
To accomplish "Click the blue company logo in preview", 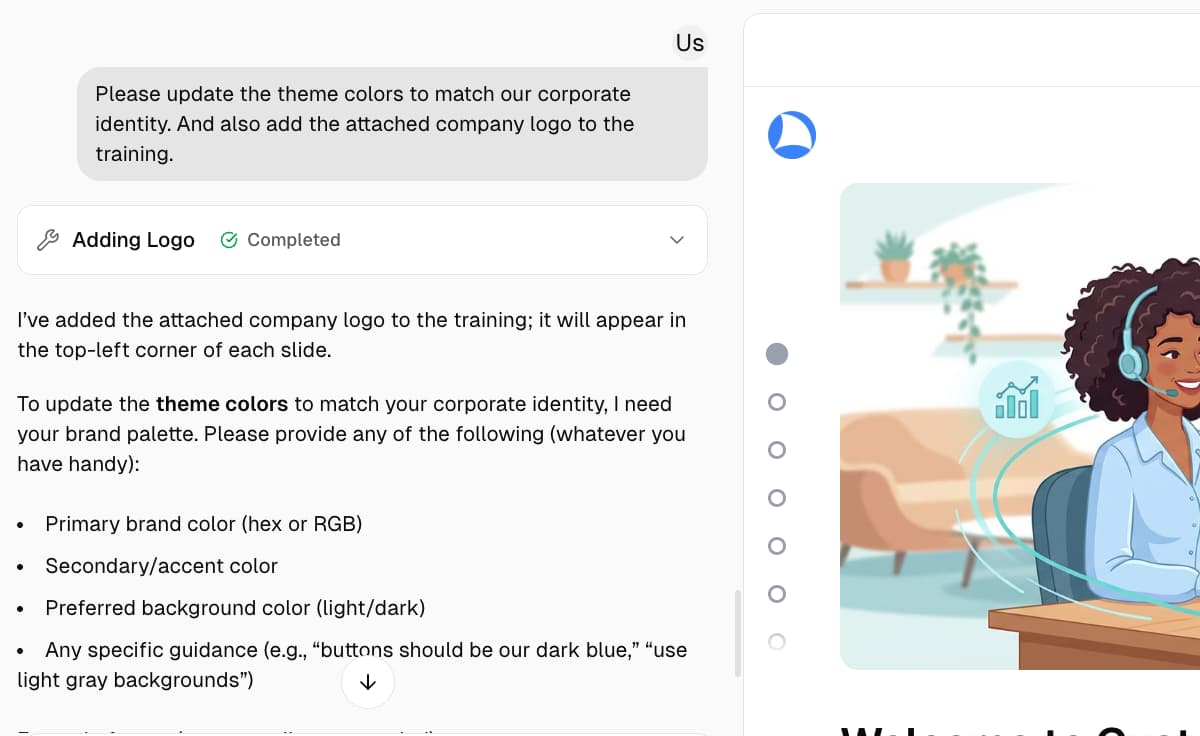I will [792, 135].
